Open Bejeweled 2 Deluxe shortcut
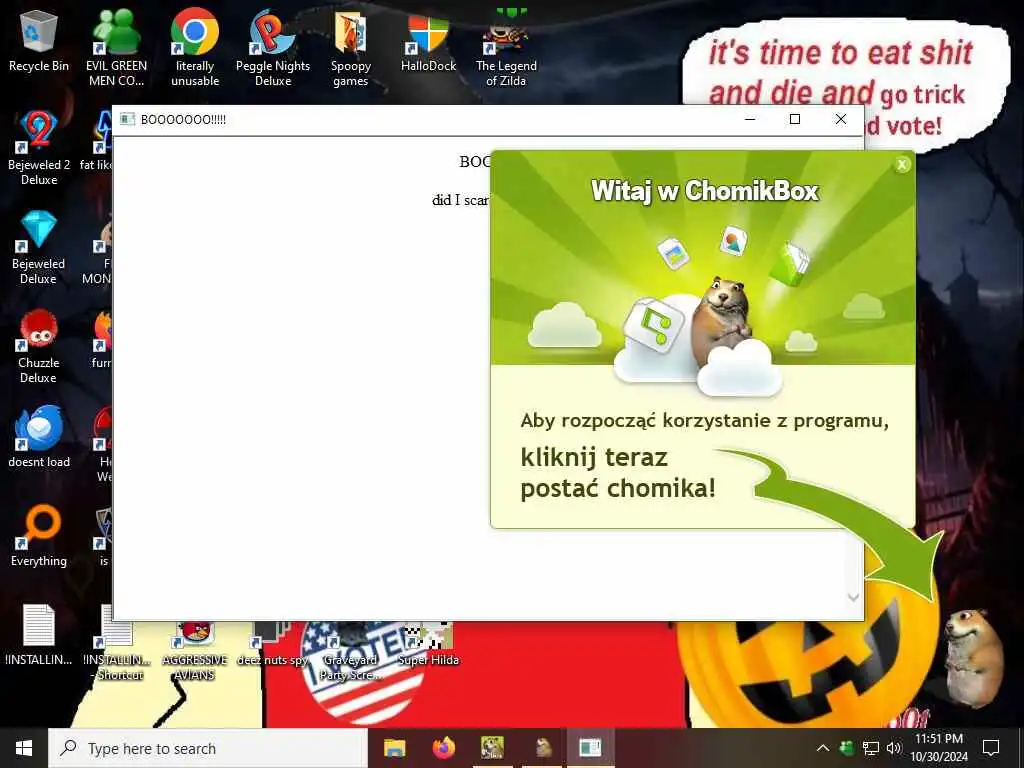The width and height of the screenshot is (1024, 768). (x=39, y=148)
